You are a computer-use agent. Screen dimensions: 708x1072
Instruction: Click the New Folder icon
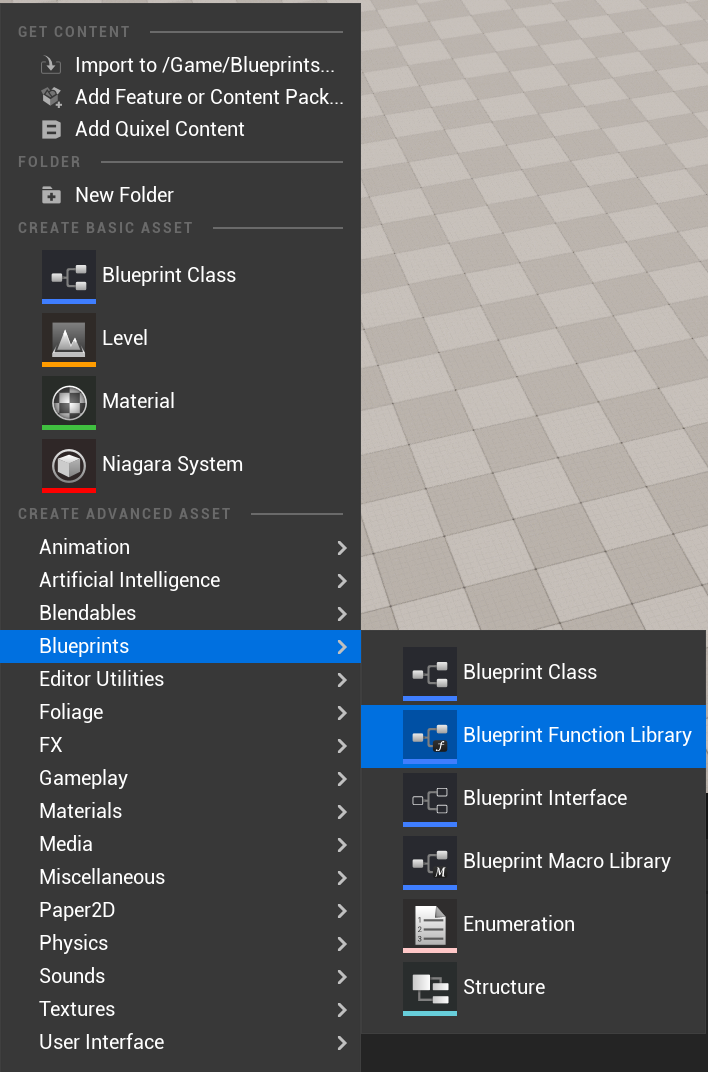[51, 195]
